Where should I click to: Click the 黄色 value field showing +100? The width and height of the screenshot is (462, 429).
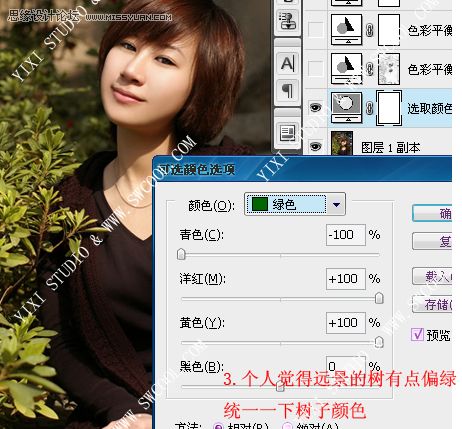point(346,323)
